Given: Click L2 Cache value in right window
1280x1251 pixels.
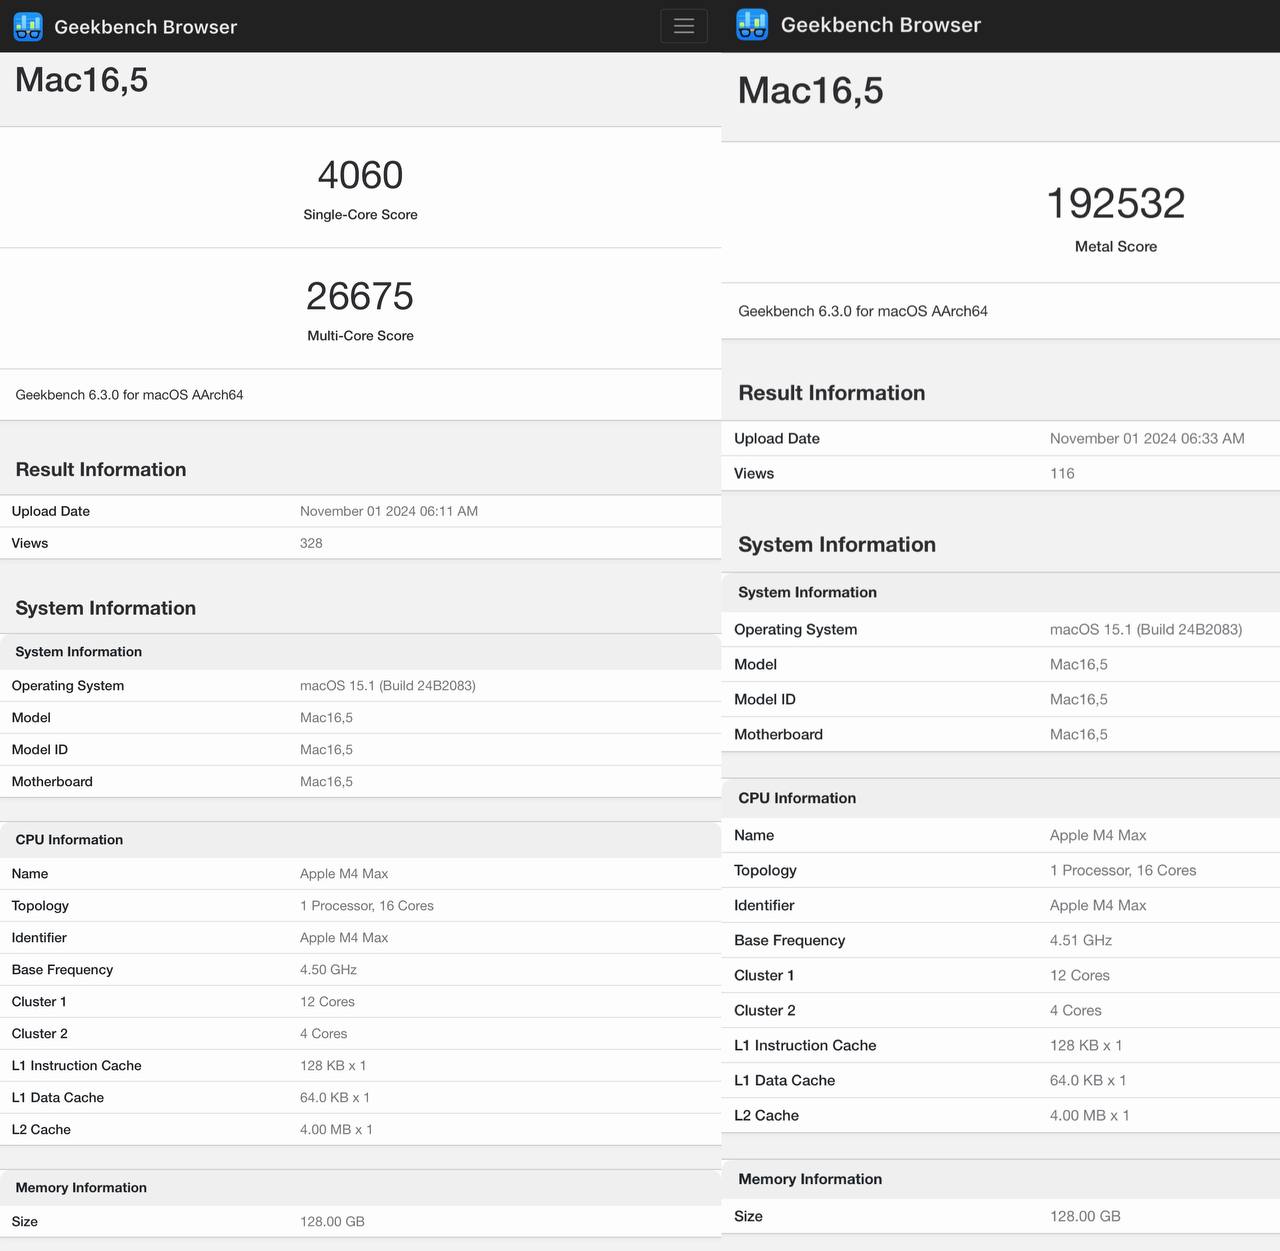Looking at the screenshot, I should [1090, 1115].
